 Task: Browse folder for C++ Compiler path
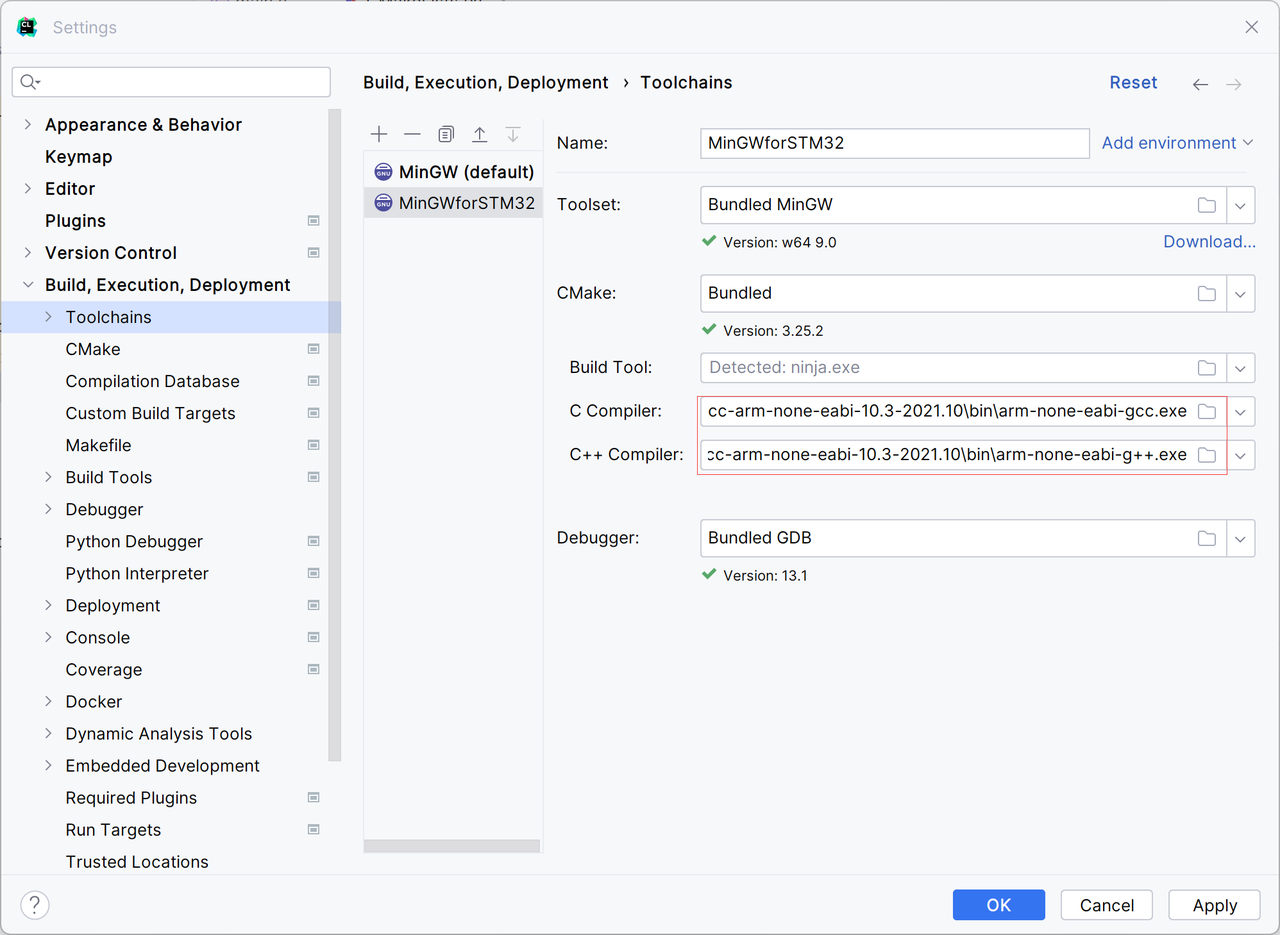pyautogui.click(x=1207, y=455)
